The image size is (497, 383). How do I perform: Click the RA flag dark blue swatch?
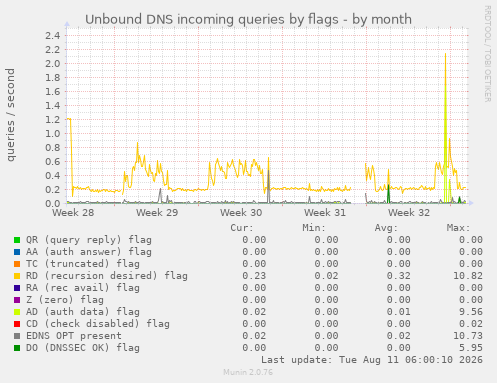point(17,288)
